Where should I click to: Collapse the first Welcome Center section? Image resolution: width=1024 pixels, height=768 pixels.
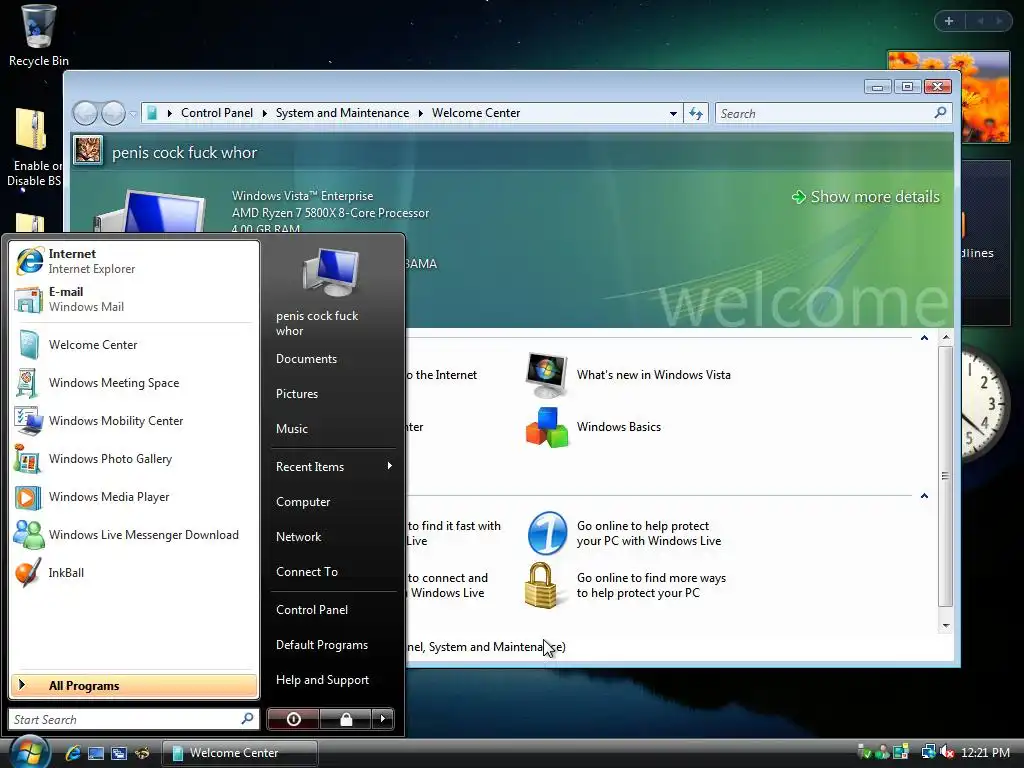pyautogui.click(x=924, y=338)
